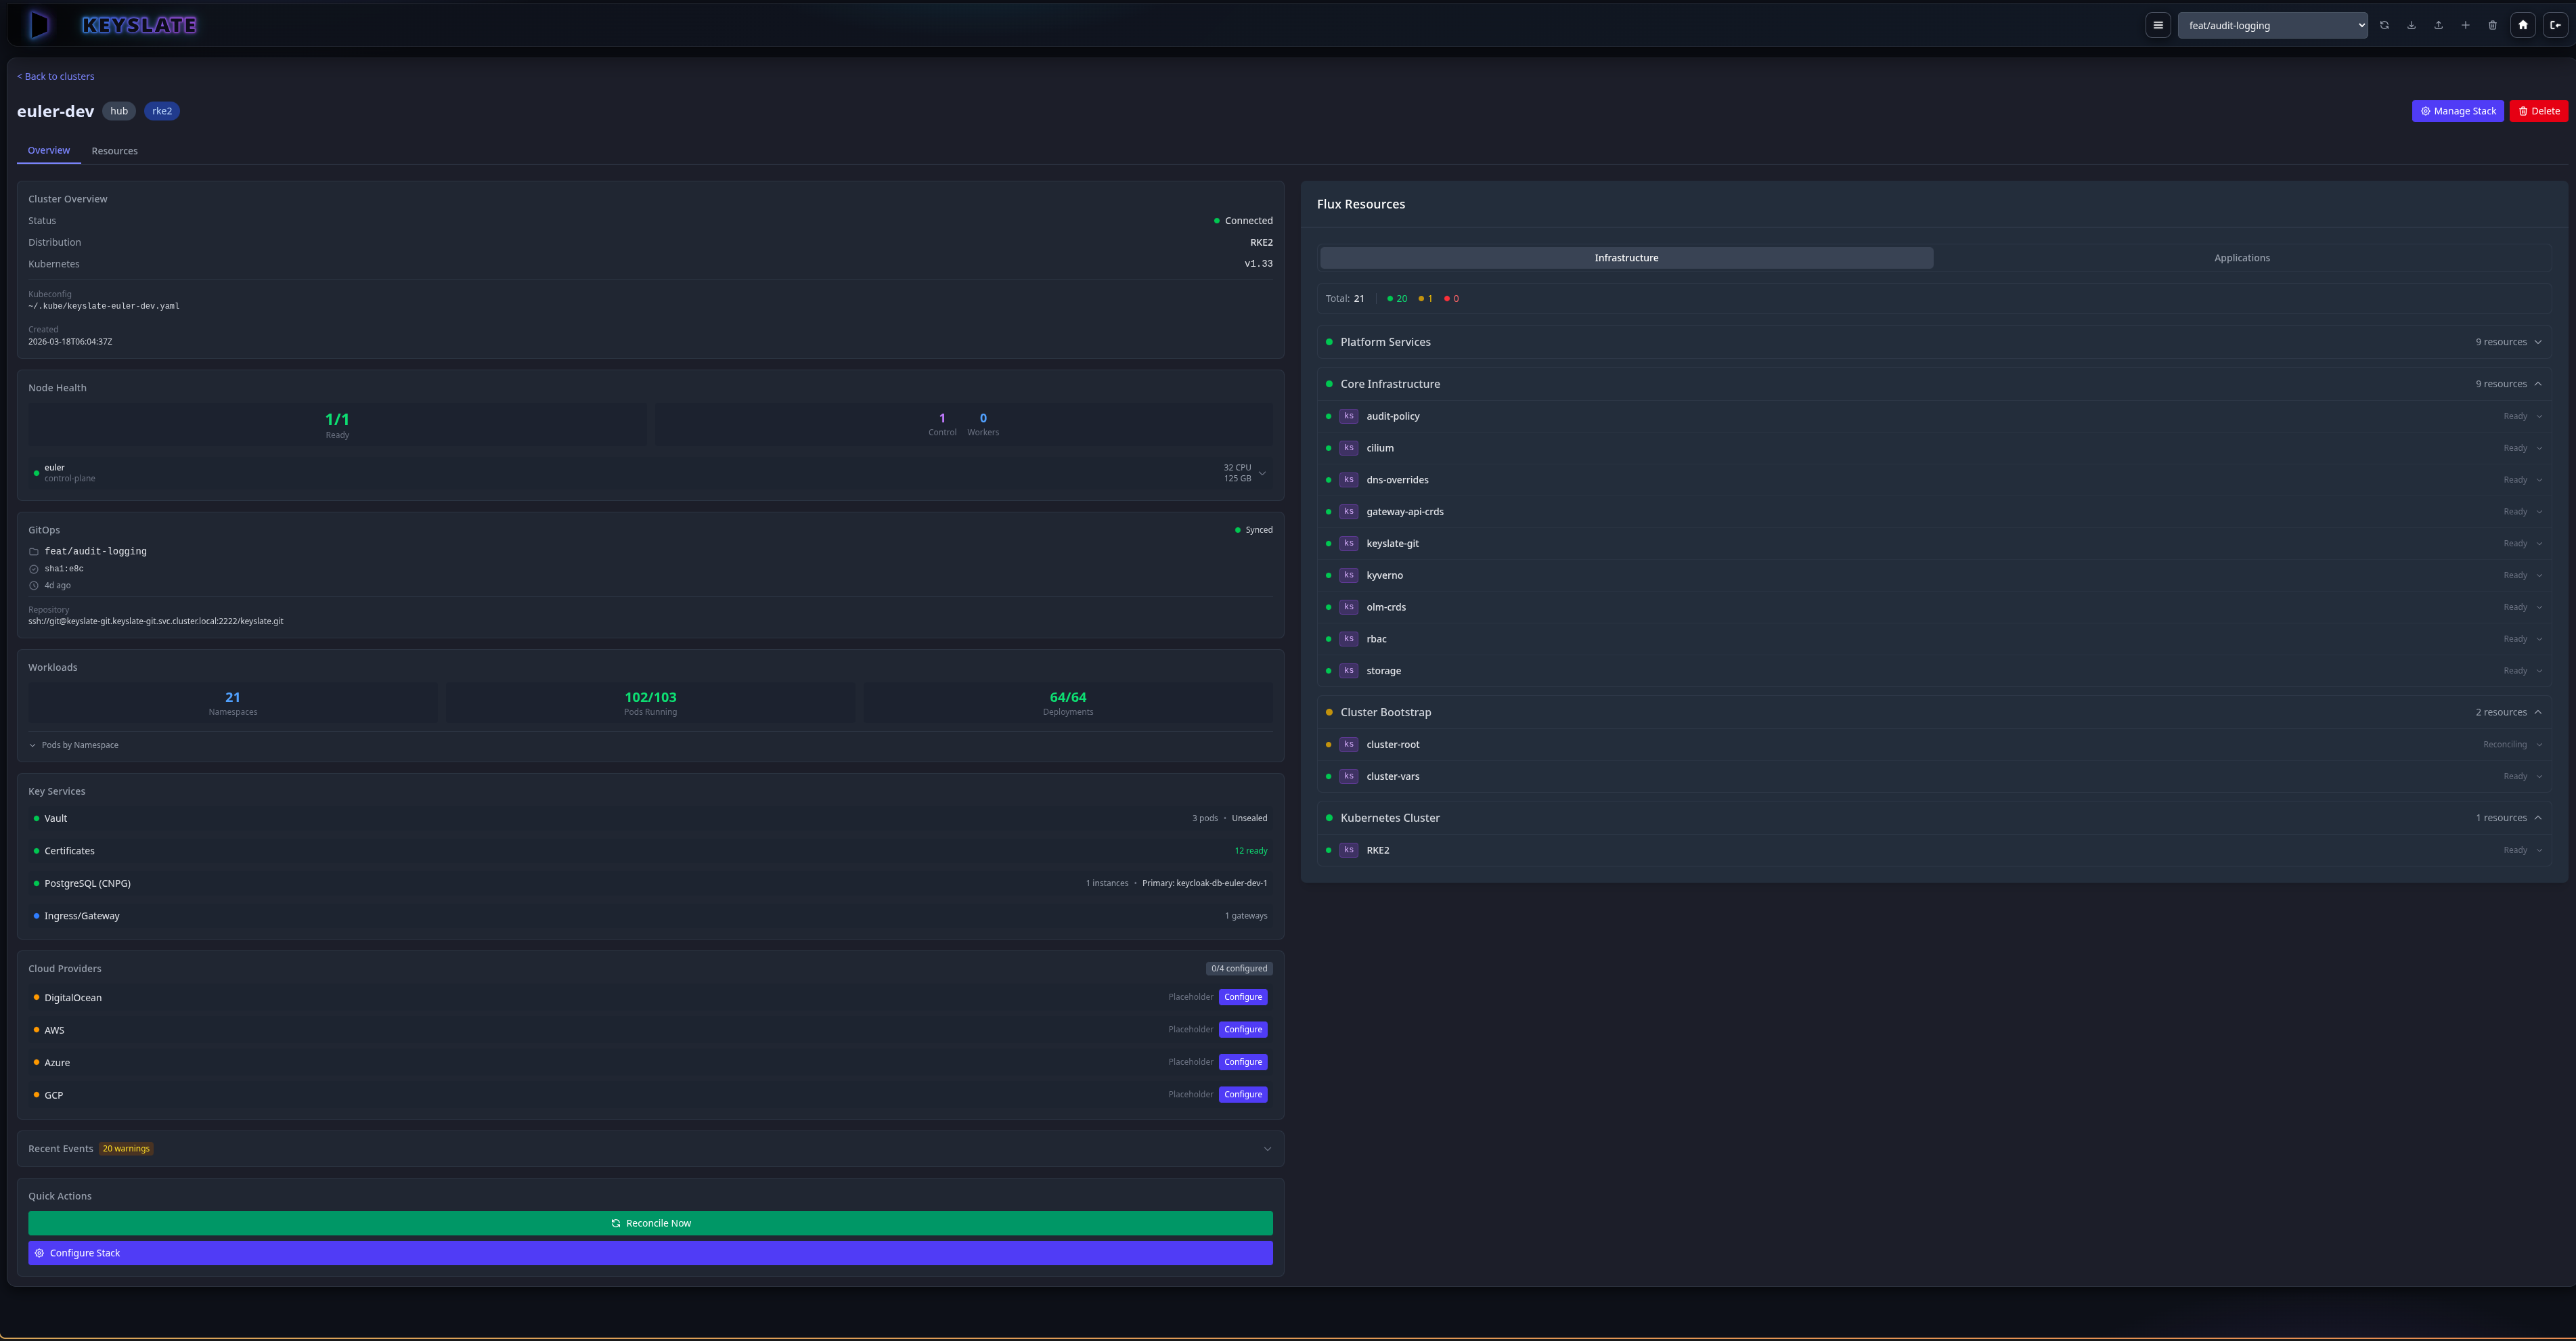Click the 0/4 configured badge

(1239, 968)
